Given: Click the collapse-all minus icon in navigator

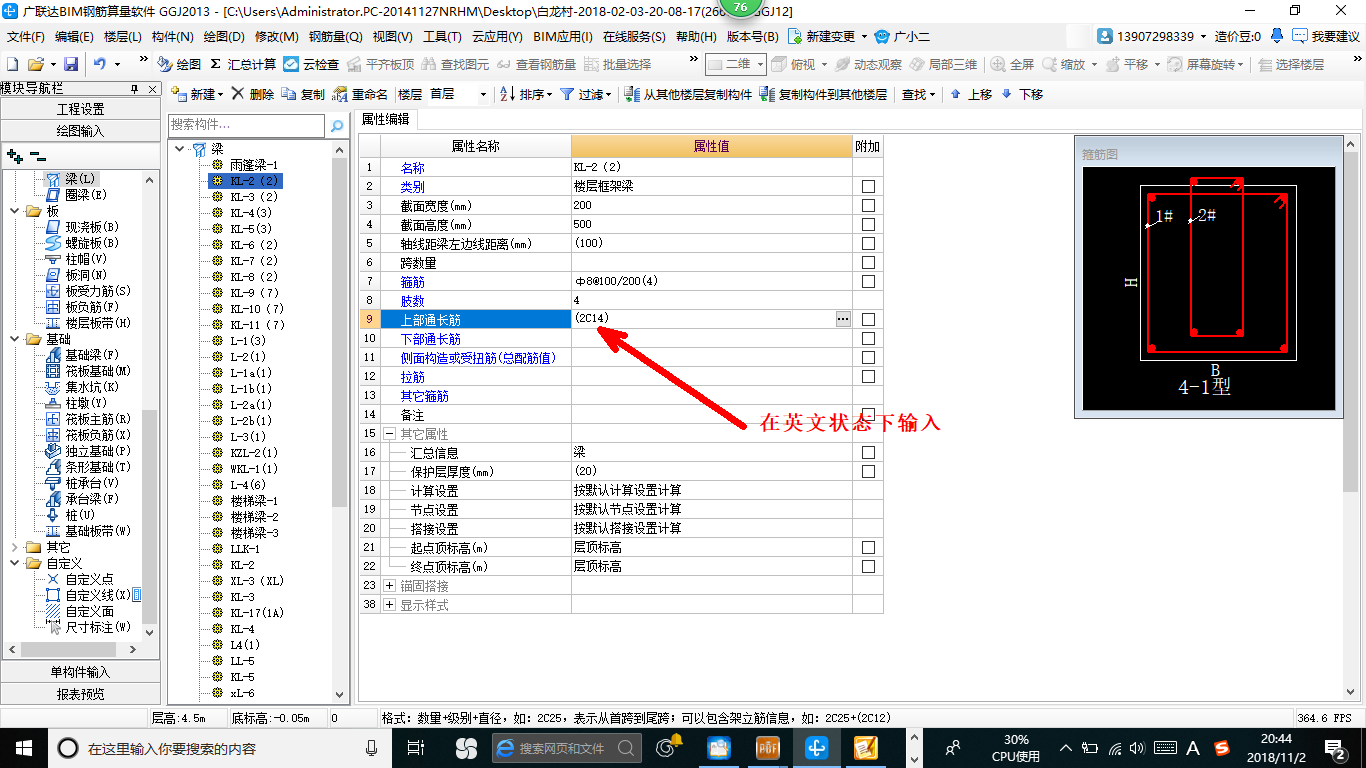Looking at the screenshot, I should [x=37, y=156].
